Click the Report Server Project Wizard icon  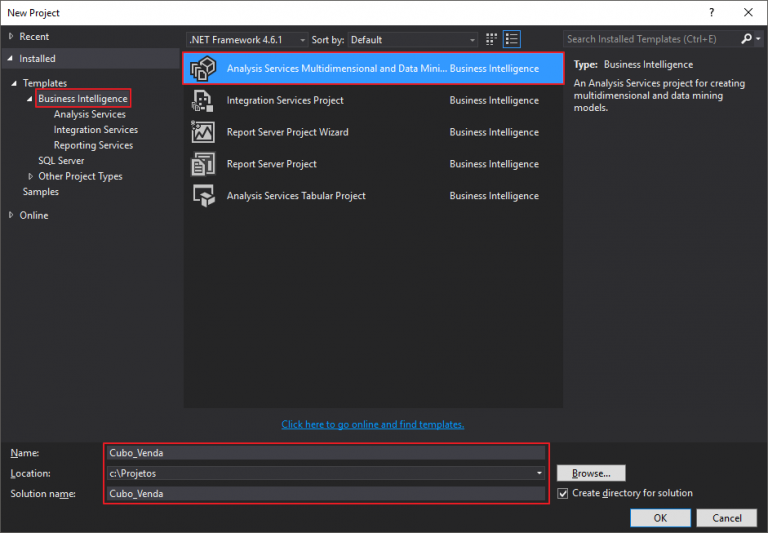[x=203, y=132]
